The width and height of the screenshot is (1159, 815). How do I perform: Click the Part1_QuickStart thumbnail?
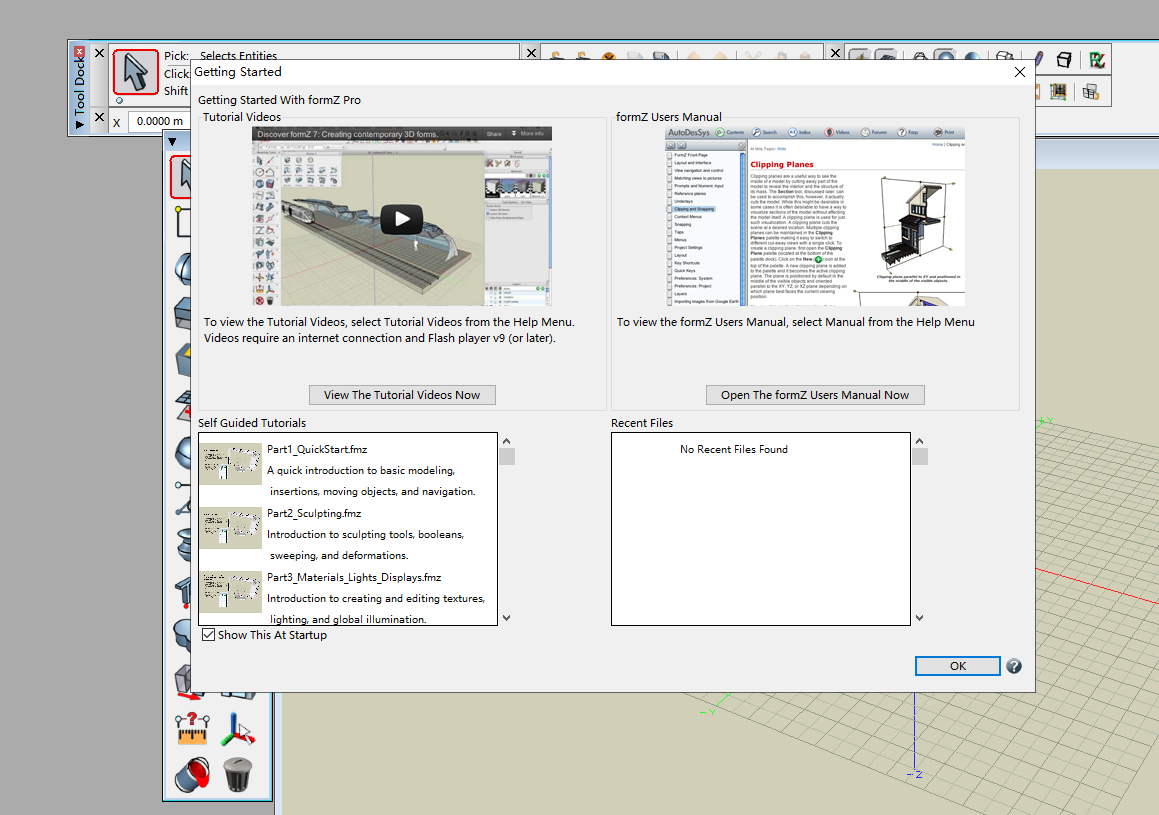231,463
